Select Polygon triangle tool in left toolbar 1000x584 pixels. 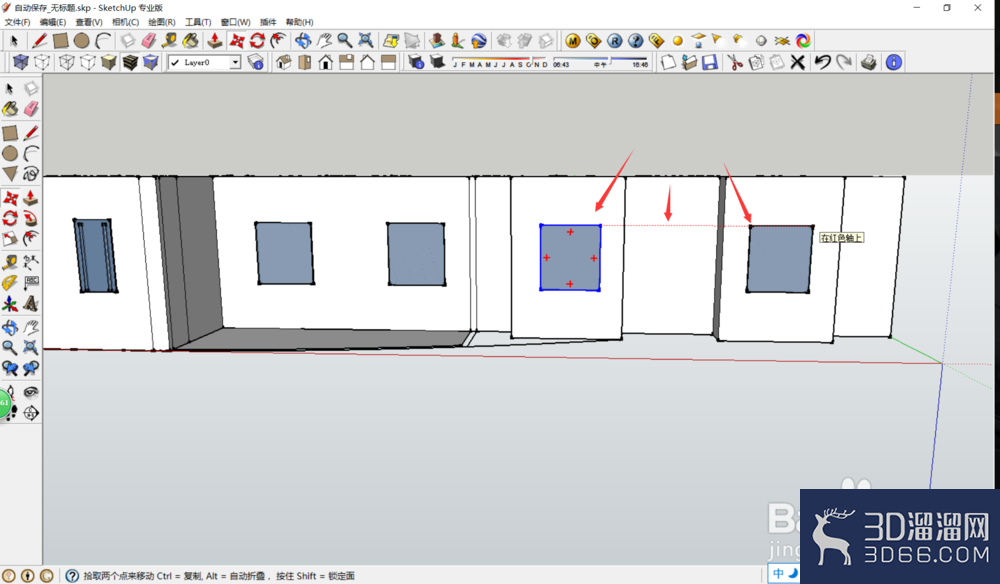(x=10, y=173)
